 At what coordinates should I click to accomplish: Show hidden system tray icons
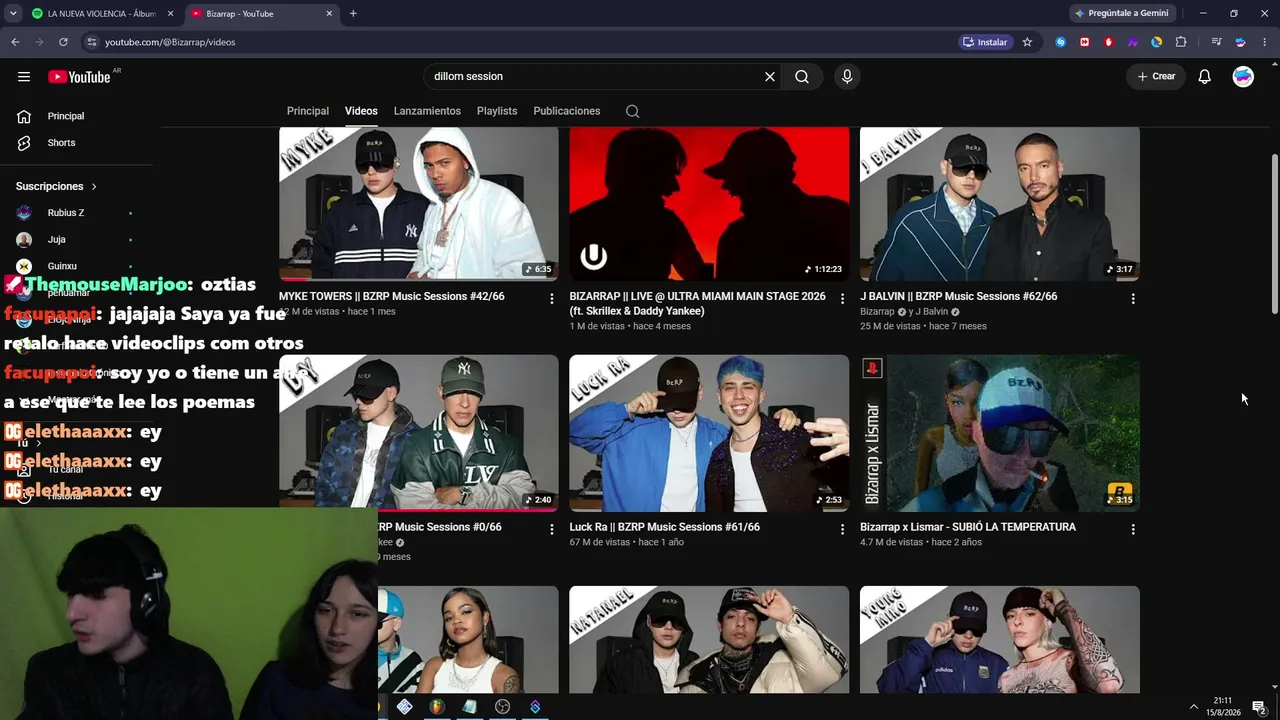[1193, 707]
